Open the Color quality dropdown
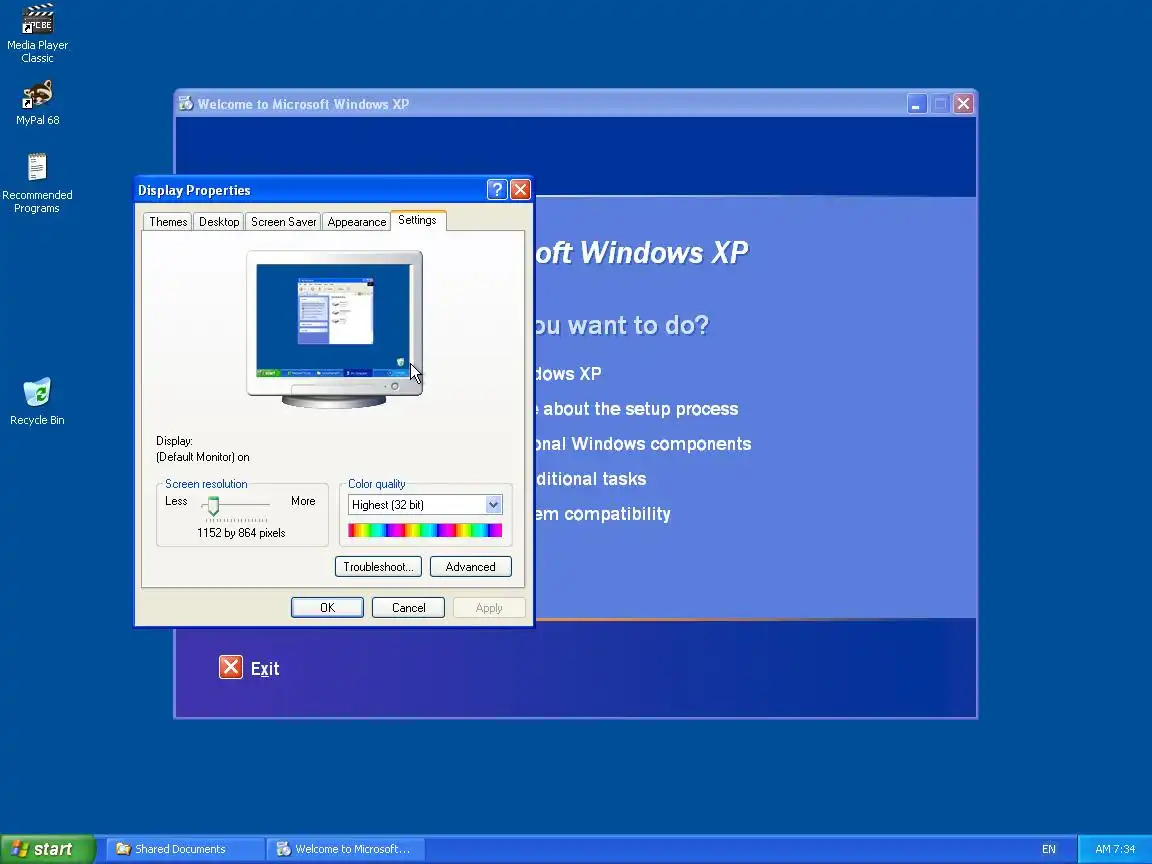This screenshot has width=1152, height=864. point(493,505)
